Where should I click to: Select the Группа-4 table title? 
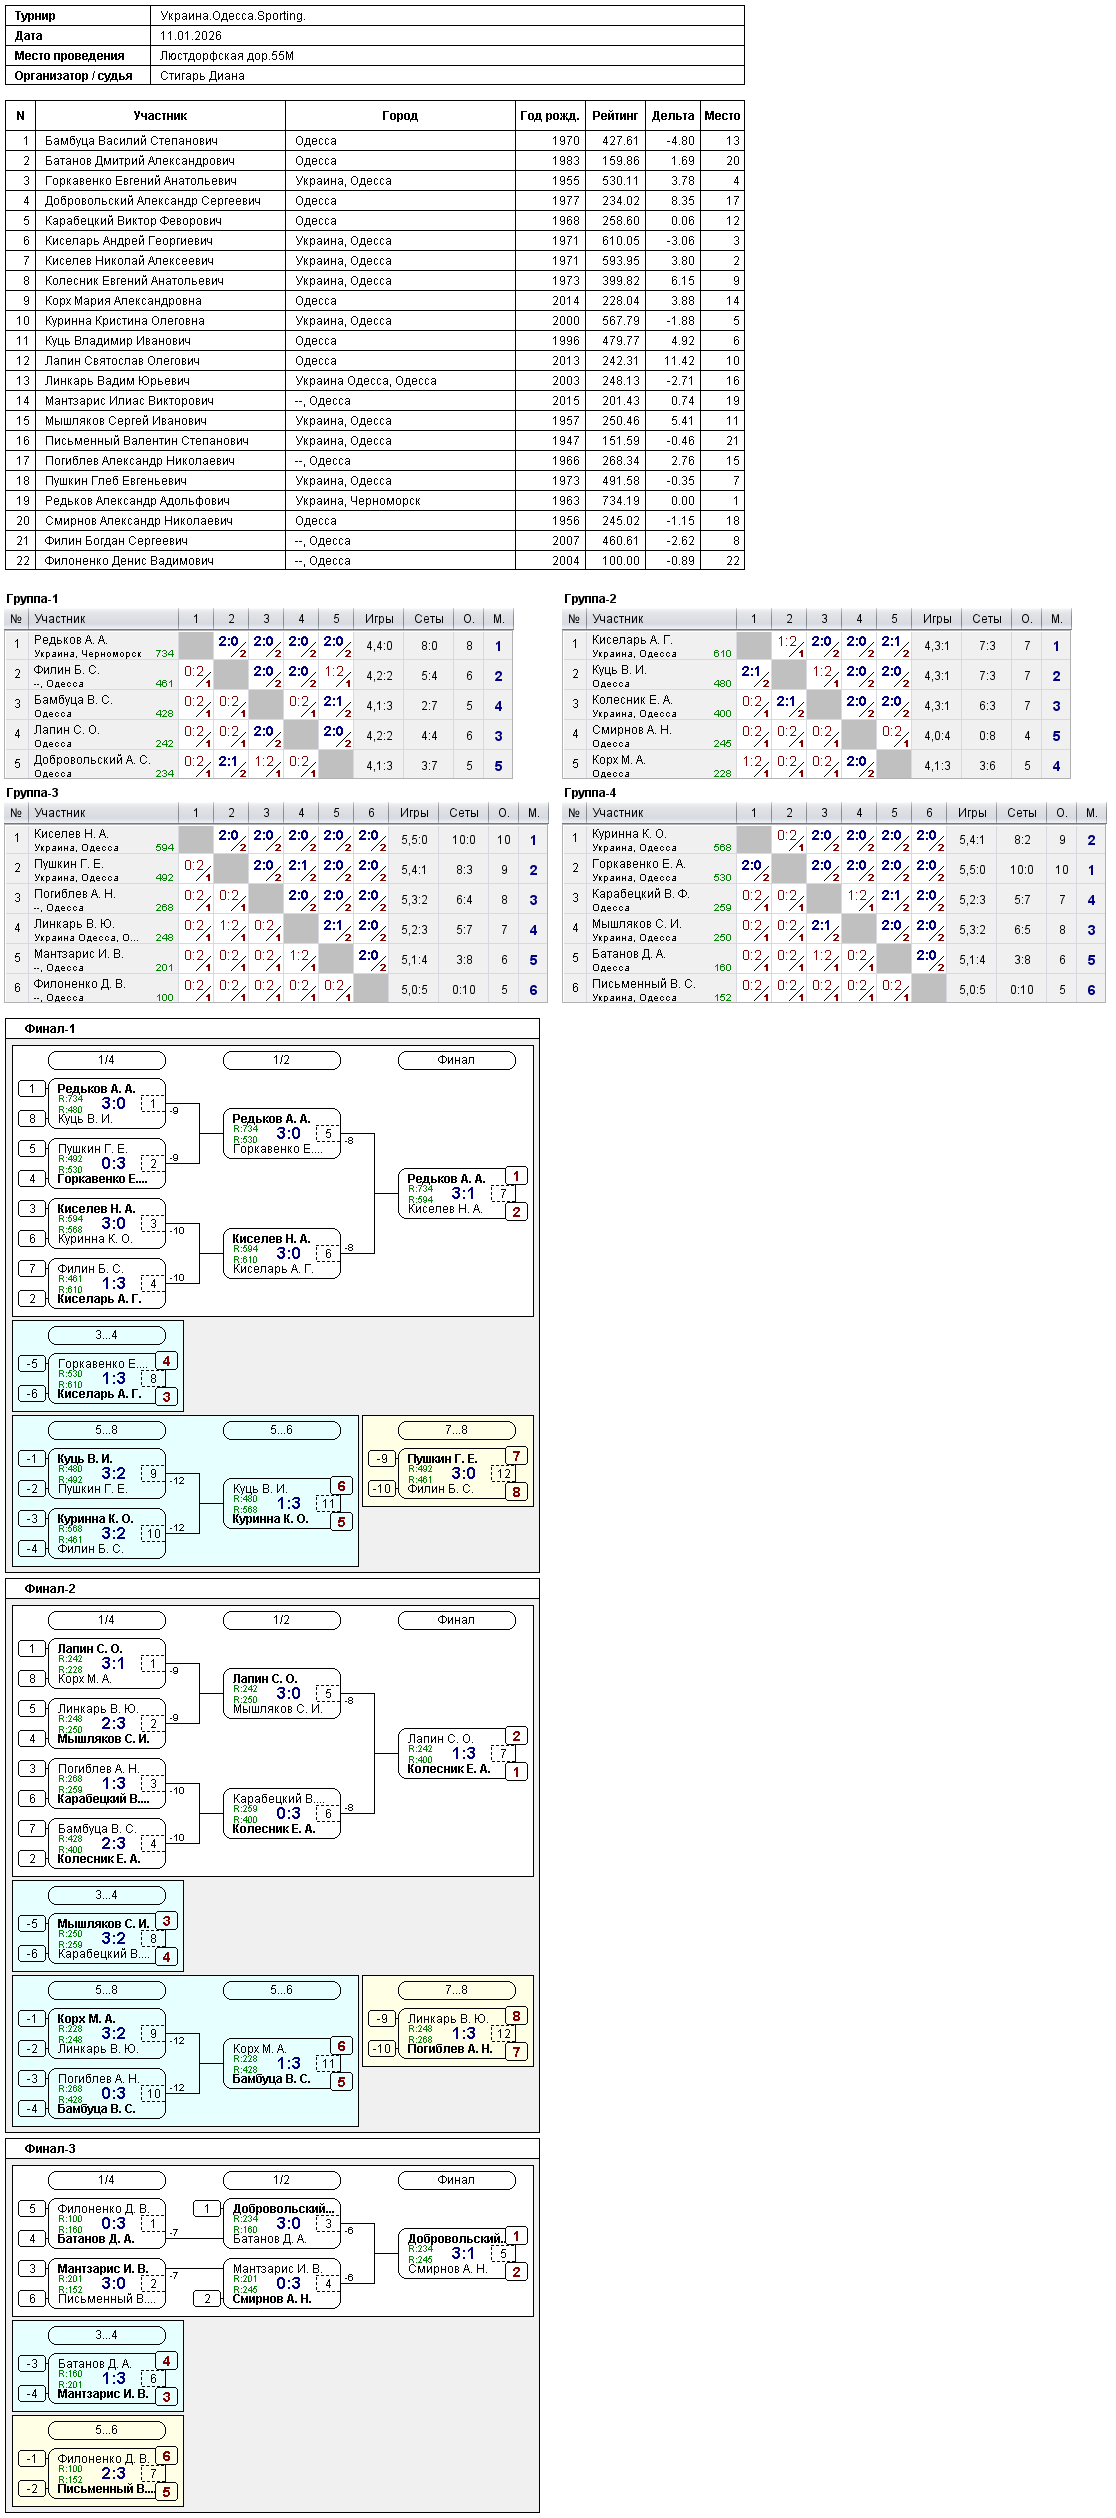tap(590, 793)
